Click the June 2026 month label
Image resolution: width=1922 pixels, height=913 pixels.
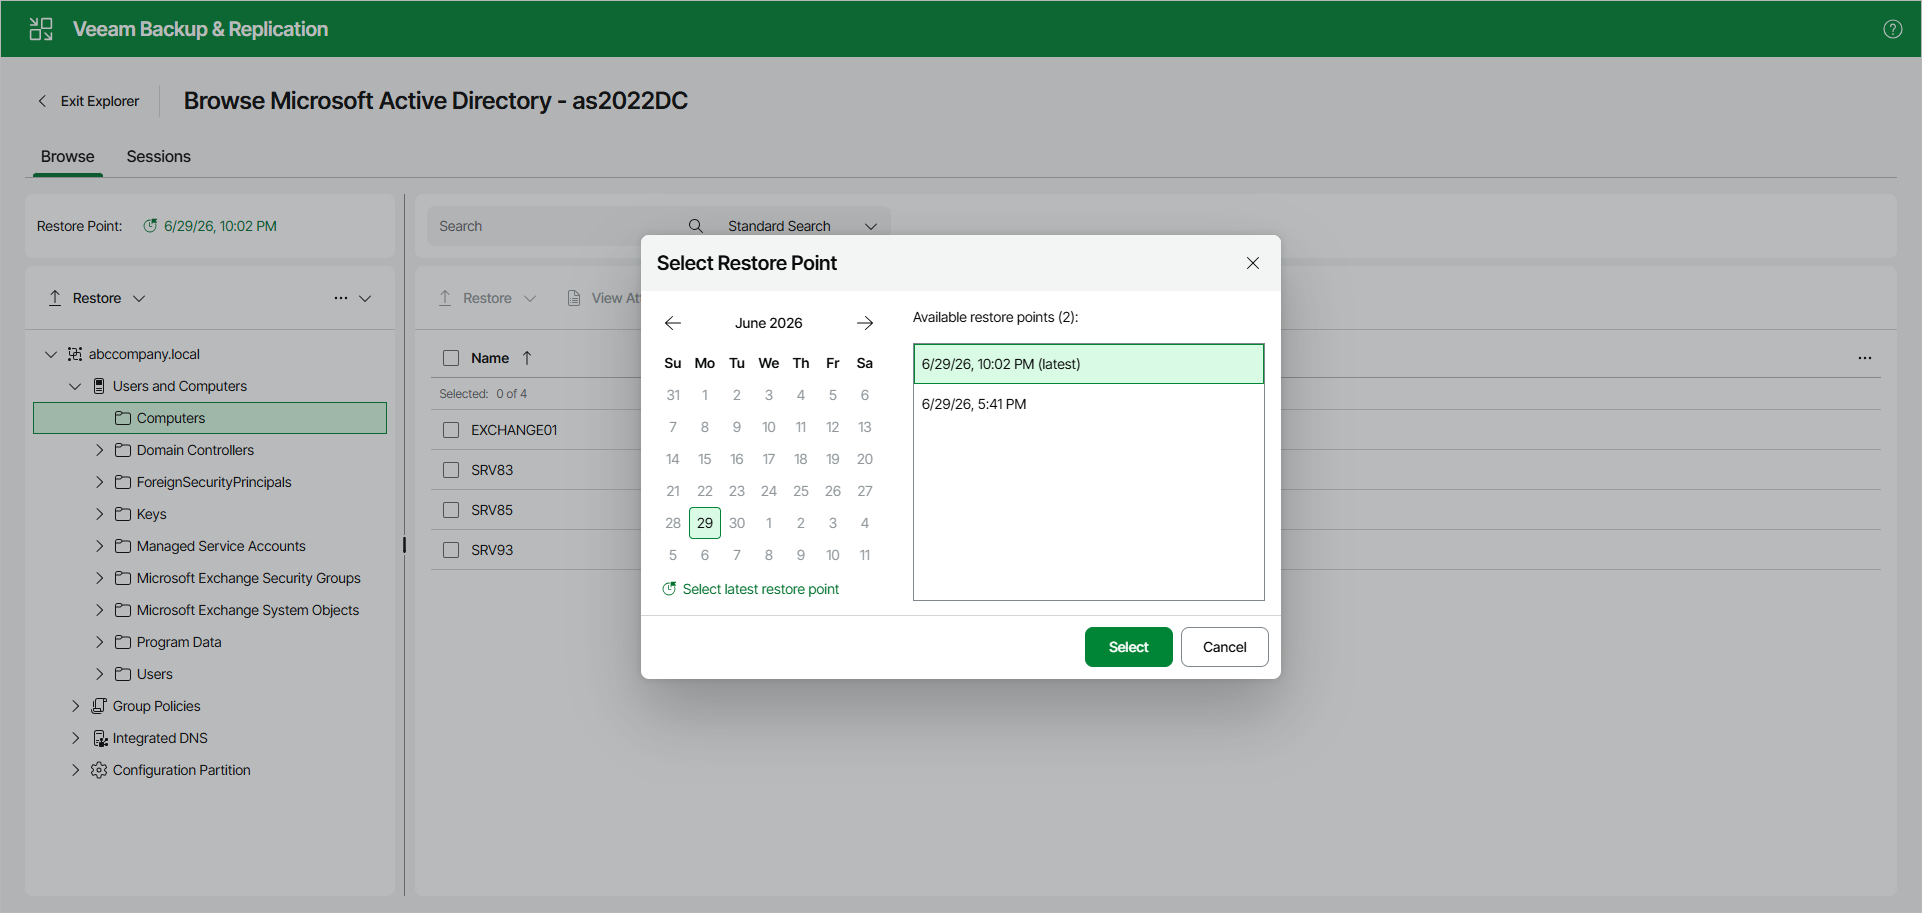click(x=769, y=323)
